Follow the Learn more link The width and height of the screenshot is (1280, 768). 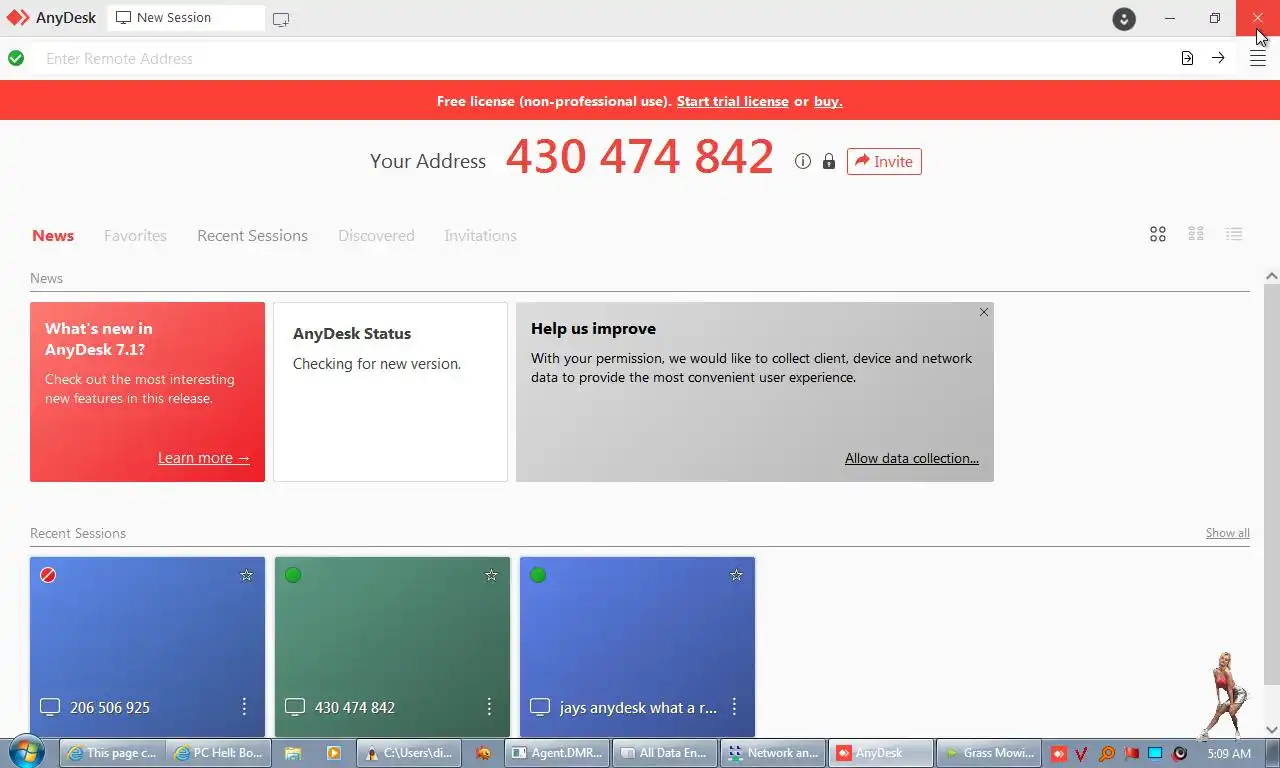(x=204, y=458)
